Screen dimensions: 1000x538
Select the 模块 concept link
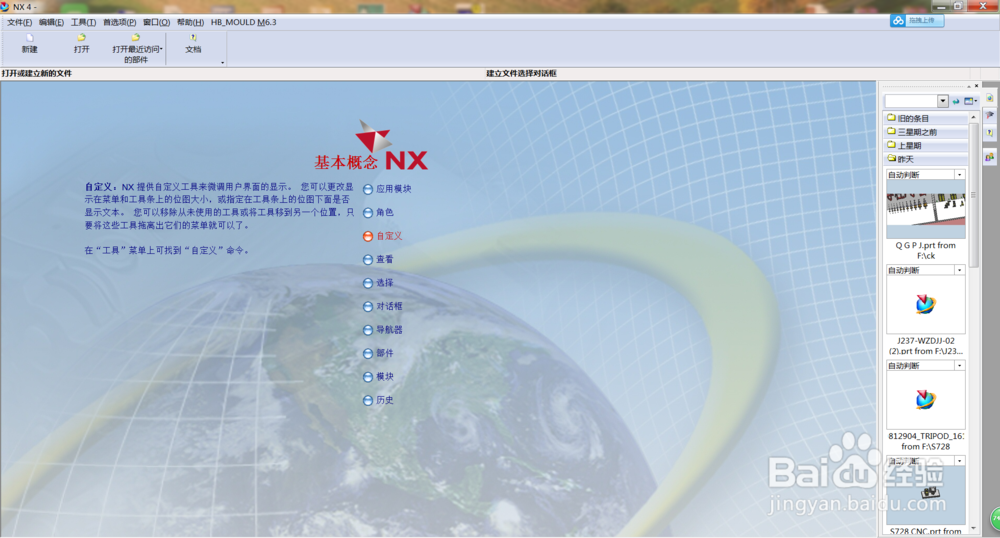378,377
